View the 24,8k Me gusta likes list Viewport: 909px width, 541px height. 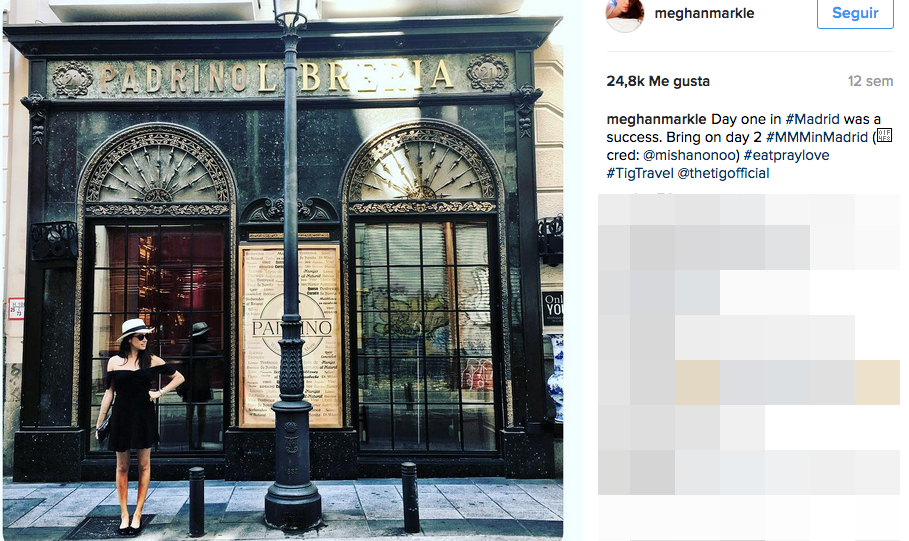pyautogui.click(x=658, y=81)
